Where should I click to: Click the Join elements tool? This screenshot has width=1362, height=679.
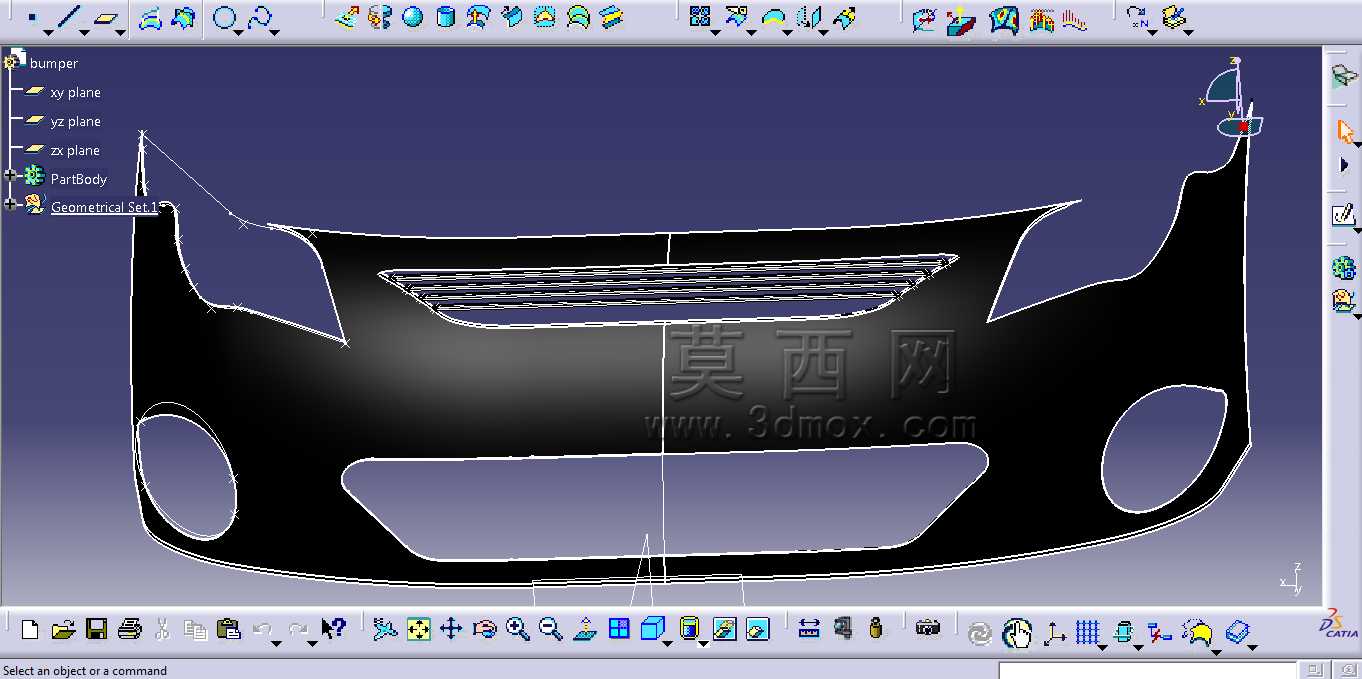click(700, 16)
